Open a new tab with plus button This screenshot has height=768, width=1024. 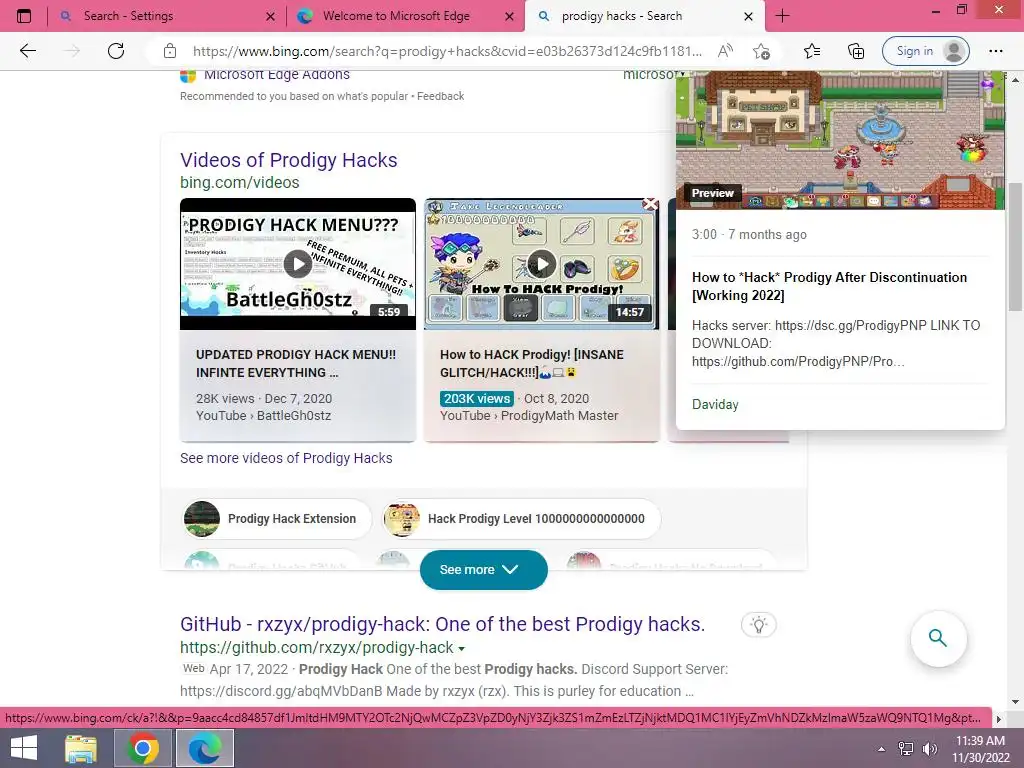tap(782, 16)
